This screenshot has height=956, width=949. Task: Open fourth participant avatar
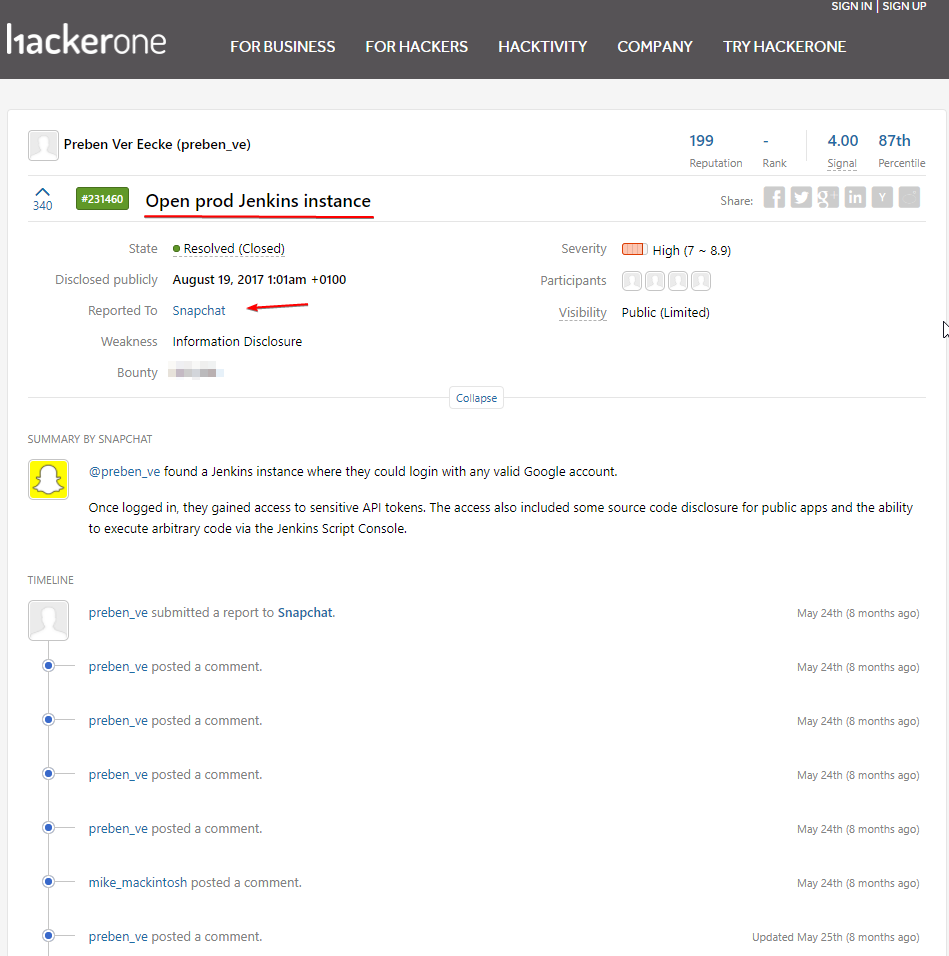(701, 281)
